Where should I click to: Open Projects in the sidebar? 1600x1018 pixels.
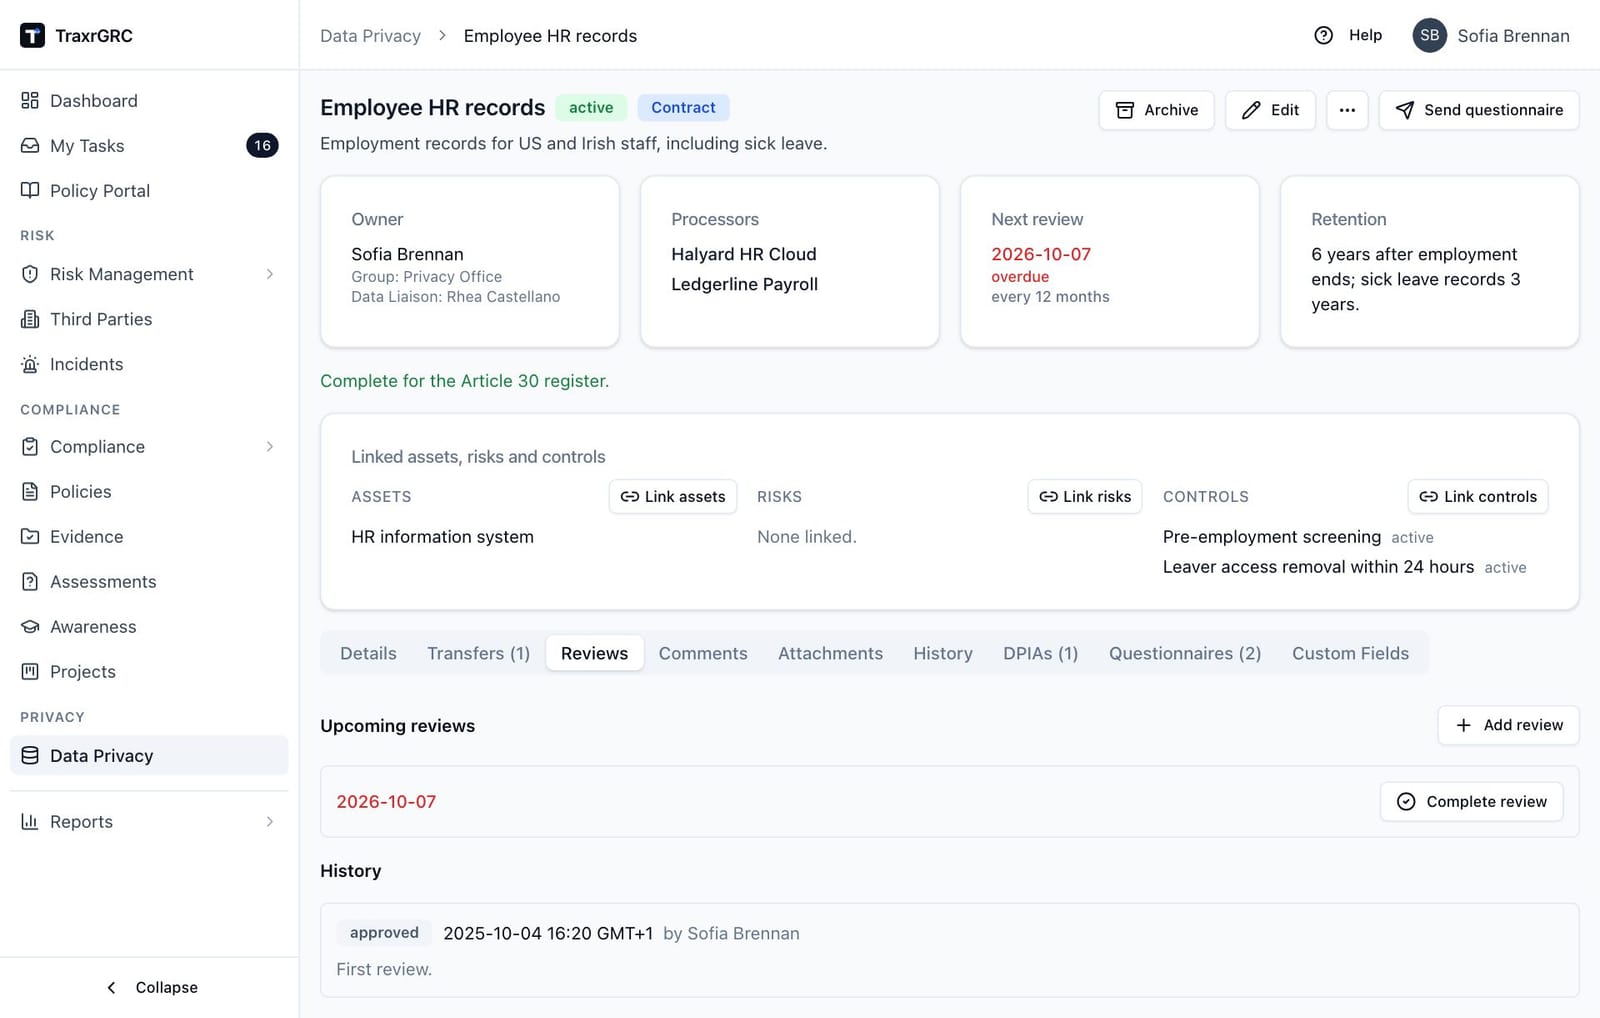click(x=149, y=672)
